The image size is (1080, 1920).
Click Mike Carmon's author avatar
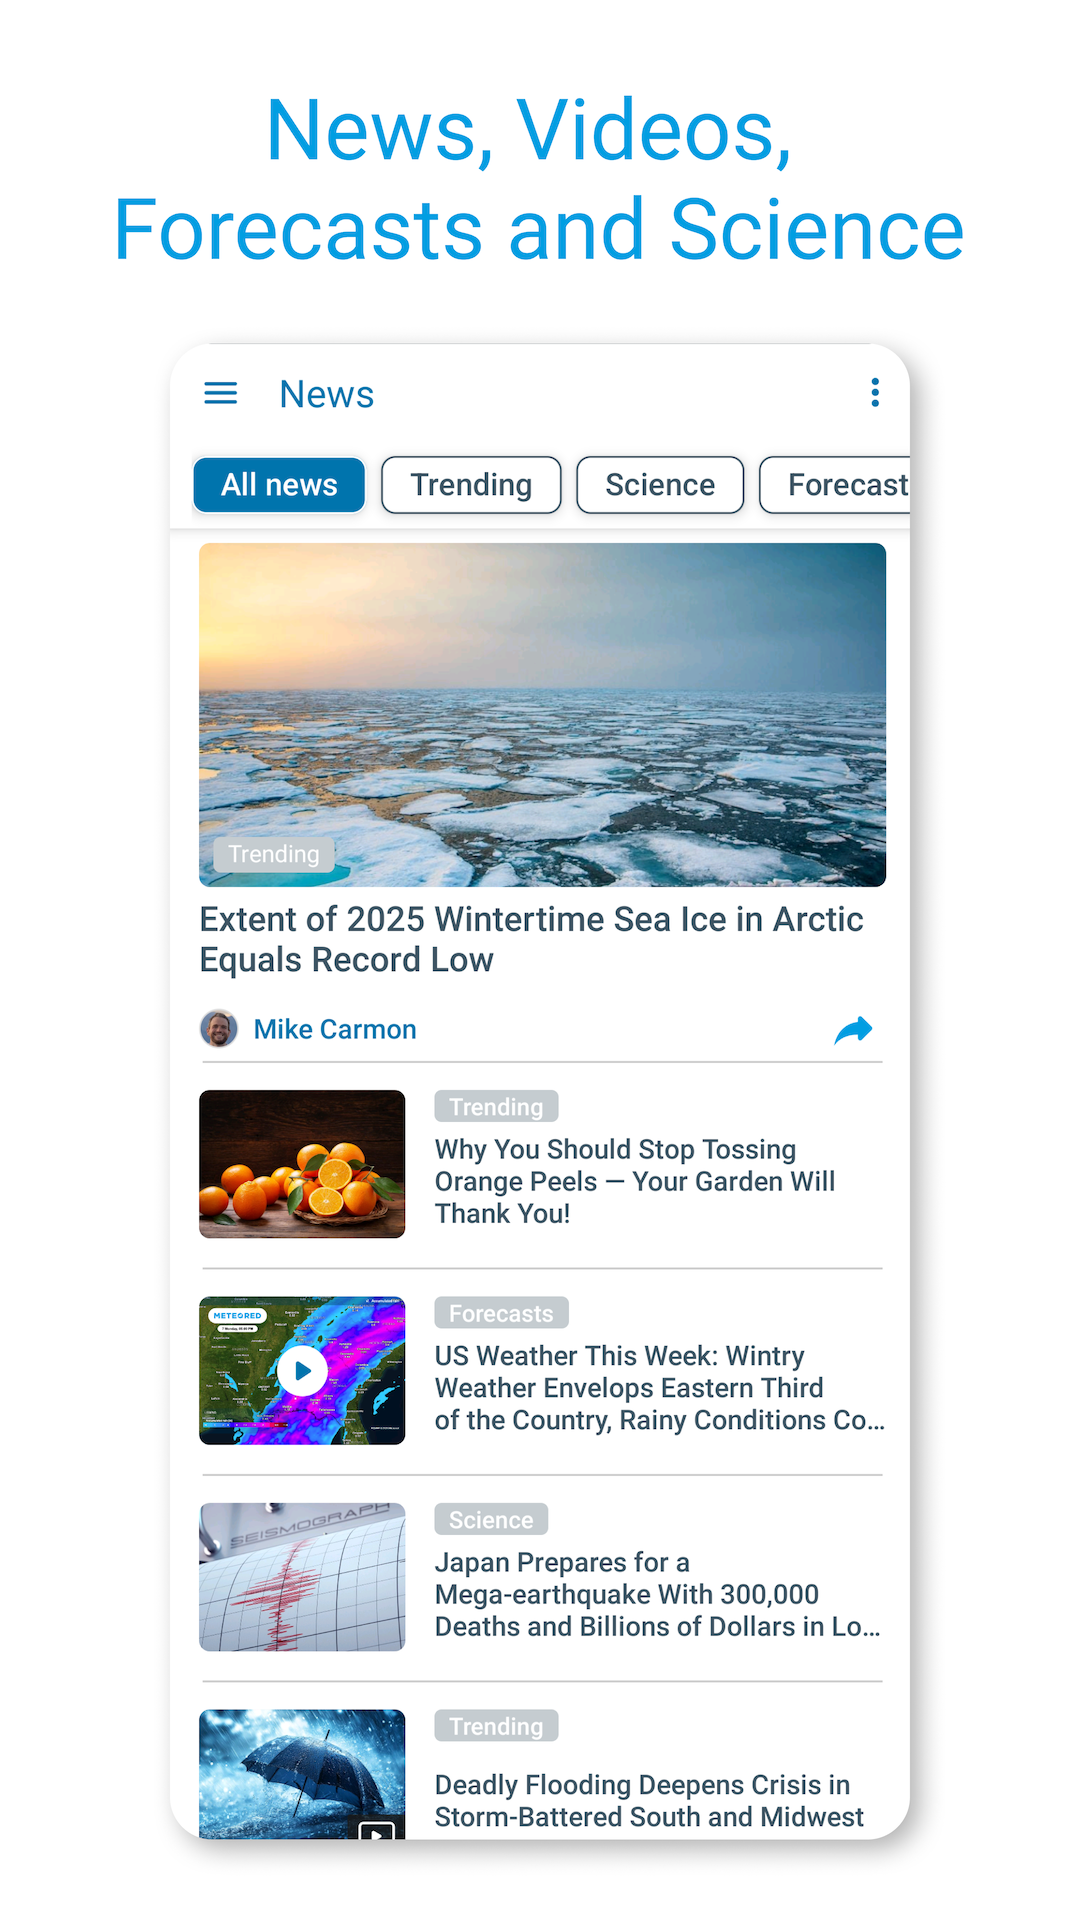tap(219, 1028)
